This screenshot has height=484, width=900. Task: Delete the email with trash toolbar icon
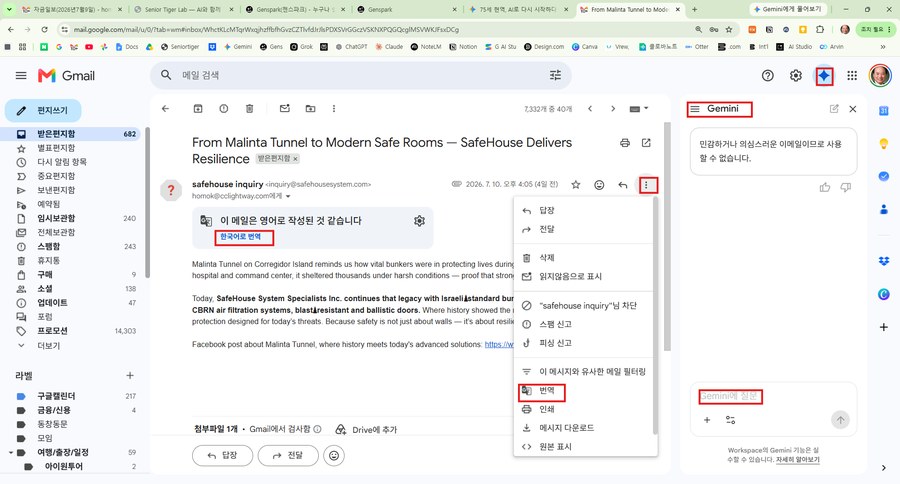click(x=250, y=109)
